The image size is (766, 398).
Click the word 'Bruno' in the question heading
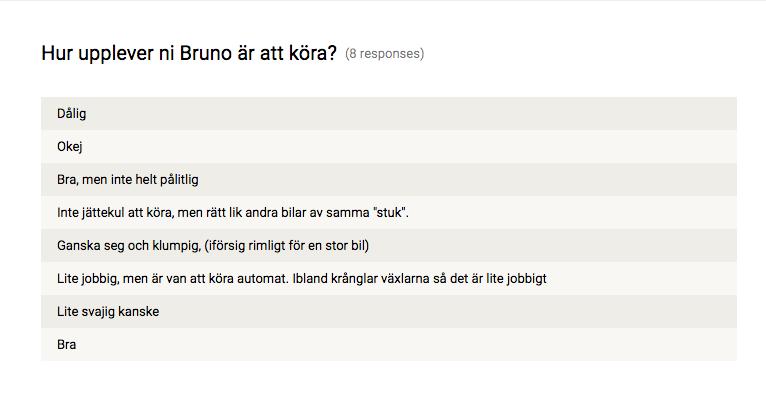coord(206,53)
